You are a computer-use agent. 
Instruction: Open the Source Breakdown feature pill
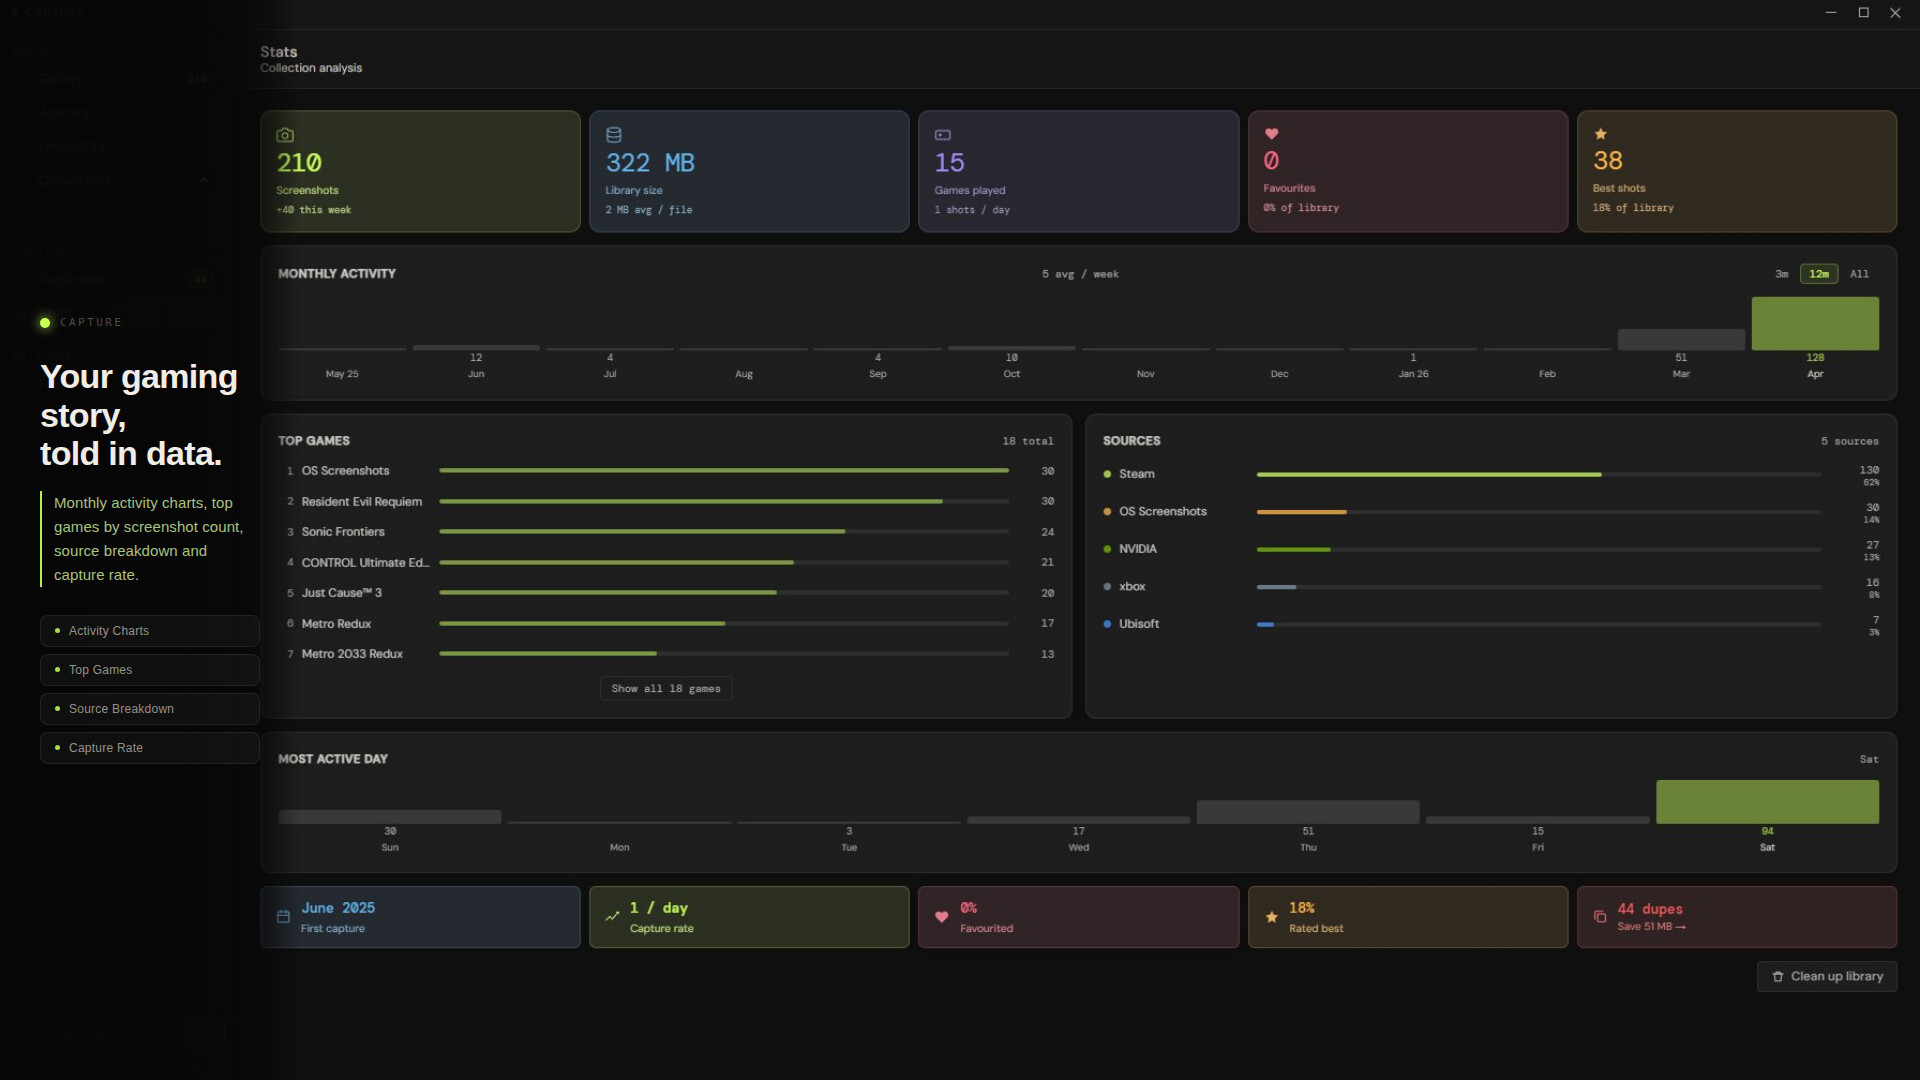(150, 709)
